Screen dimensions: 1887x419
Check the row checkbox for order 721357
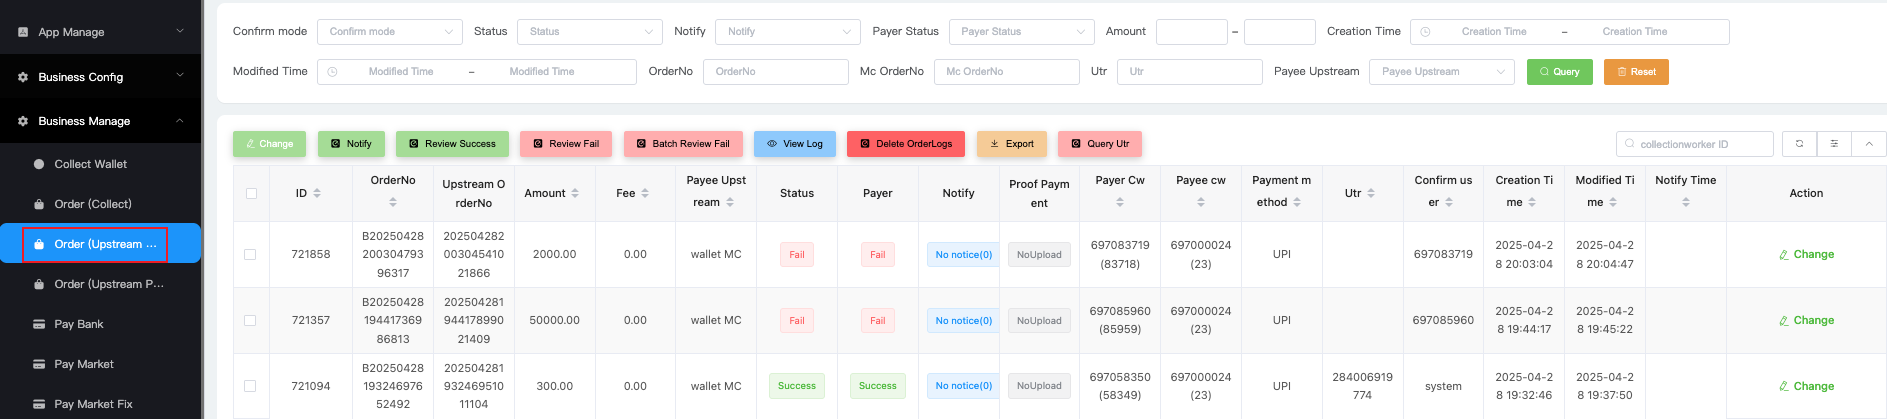click(250, 321)
